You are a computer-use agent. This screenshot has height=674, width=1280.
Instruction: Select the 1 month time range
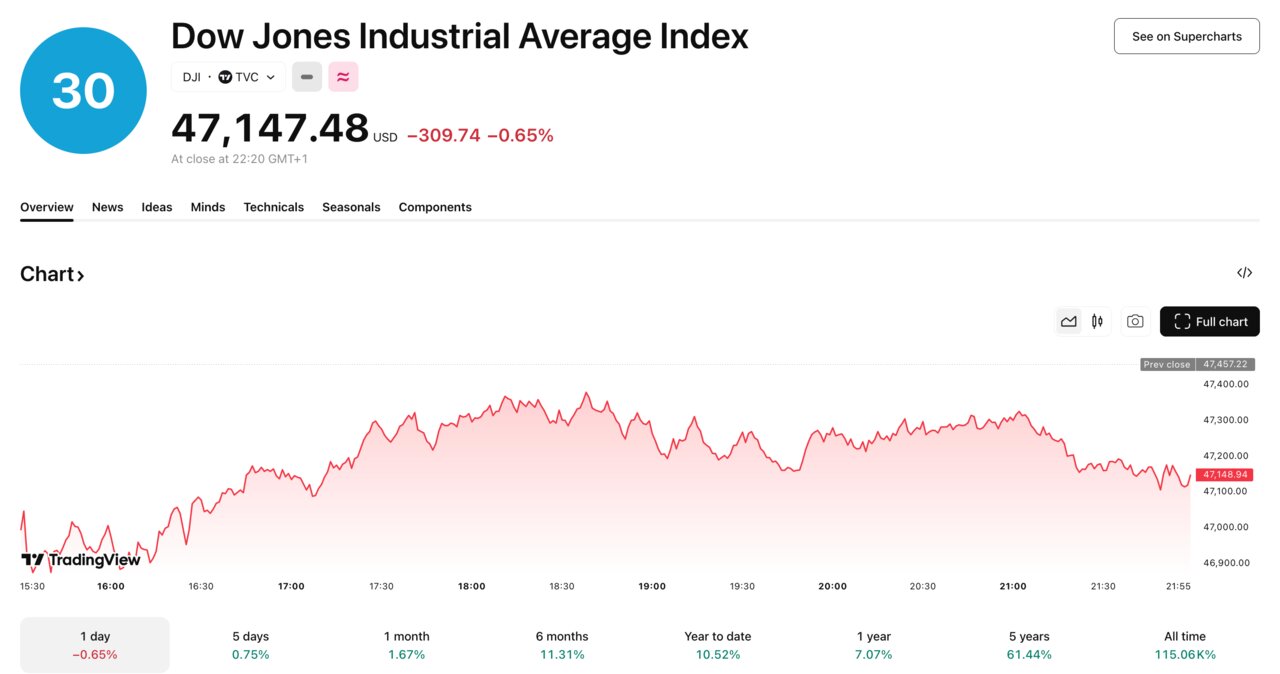[x=406, y=645]
